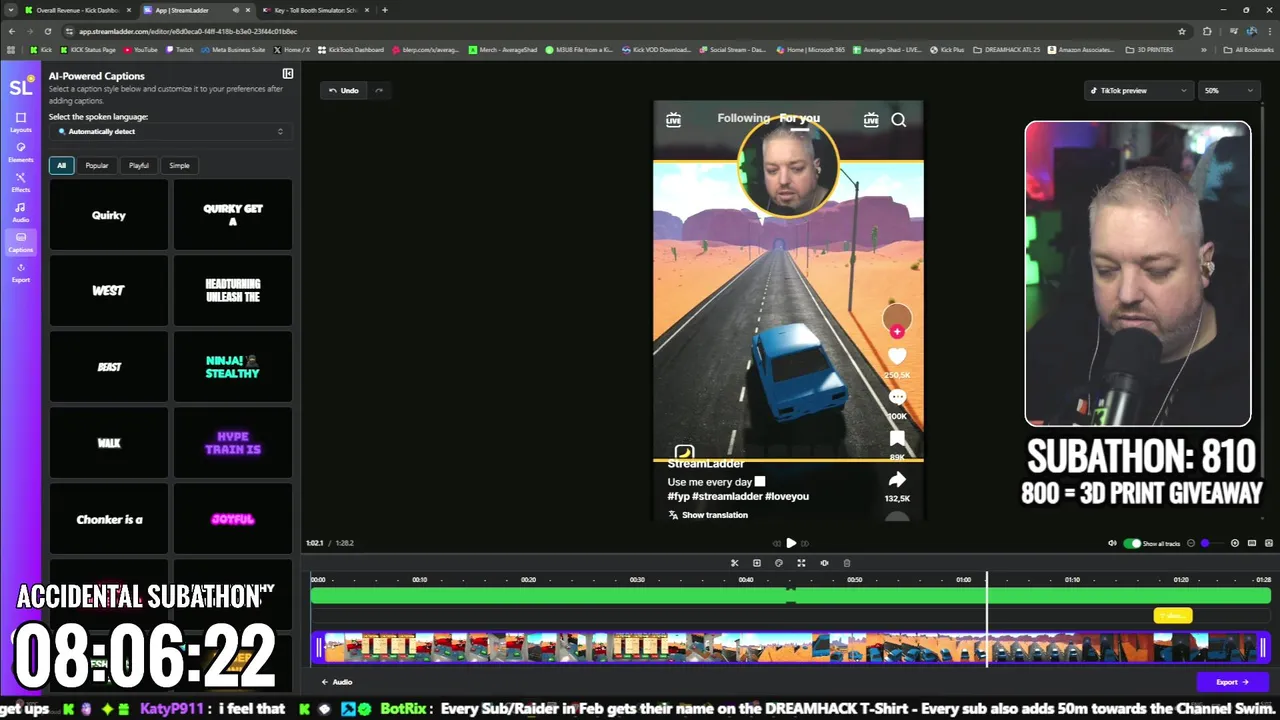Zoom out timeline with minus icon
The width and height of the screenshot is (1280, 720).
(1191, 543)
